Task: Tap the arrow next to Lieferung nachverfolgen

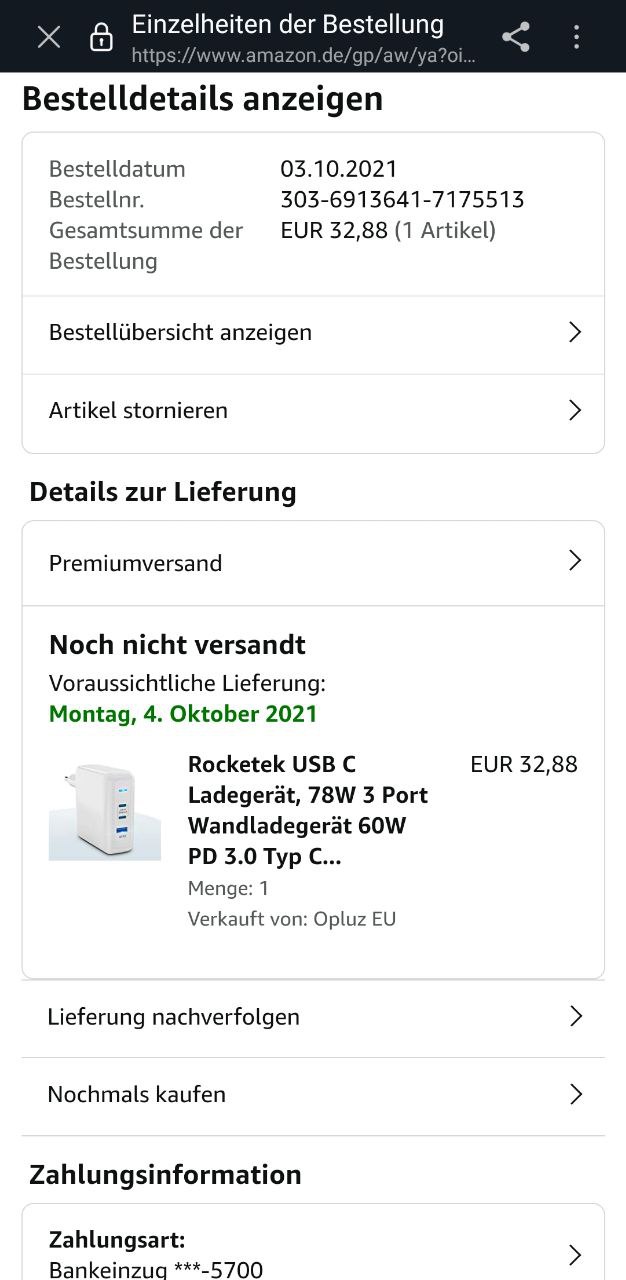Action: pos(576,1017)
